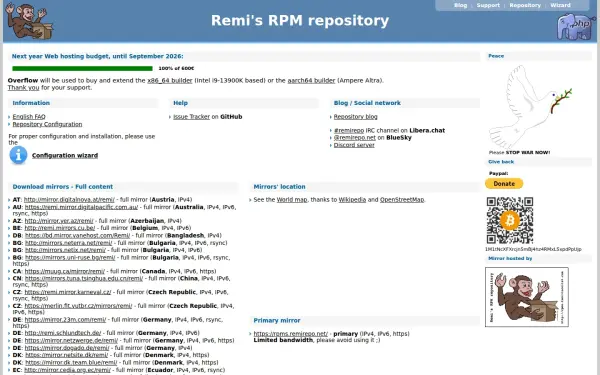
Task: Open the Wikipedia link
Action: [x=352, y=200]
